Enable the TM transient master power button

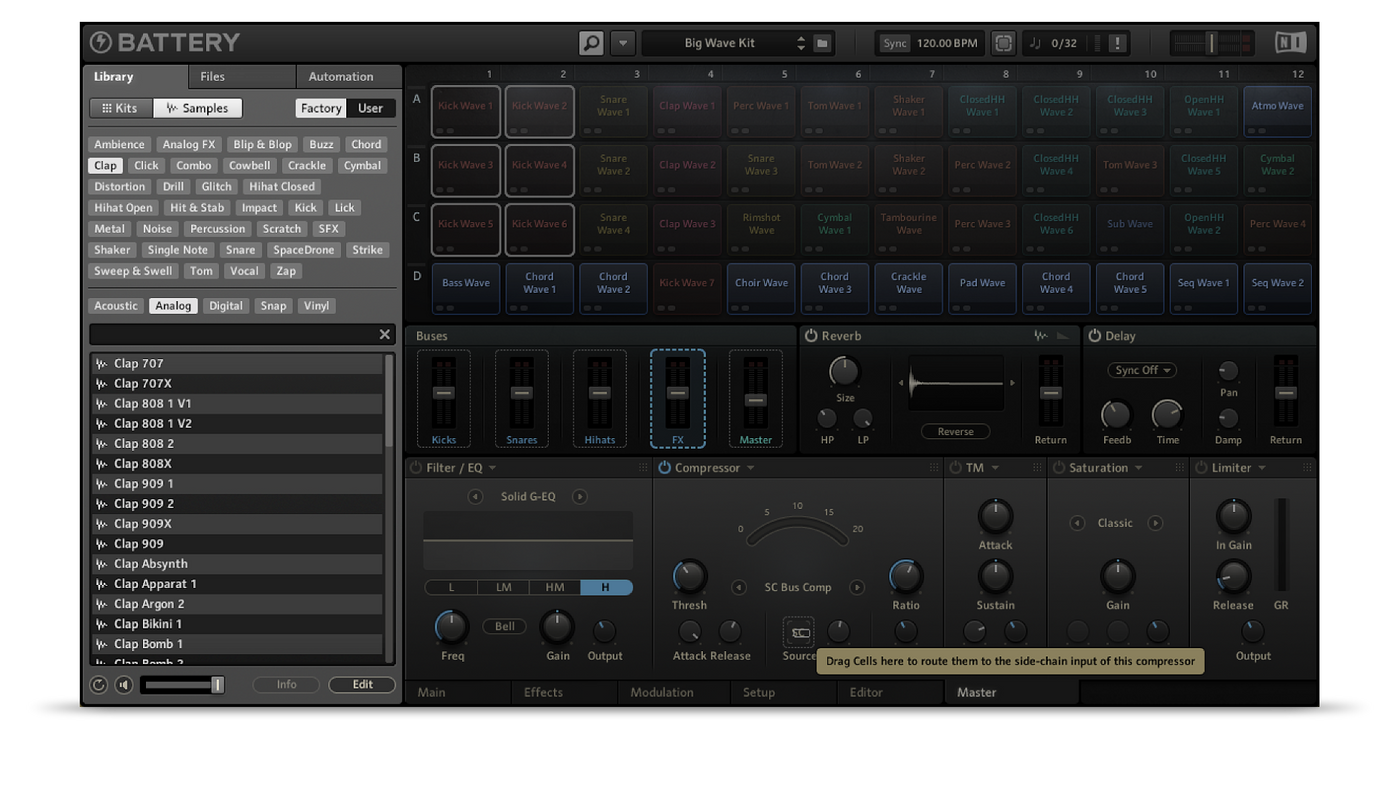click(x=955, y=468)
